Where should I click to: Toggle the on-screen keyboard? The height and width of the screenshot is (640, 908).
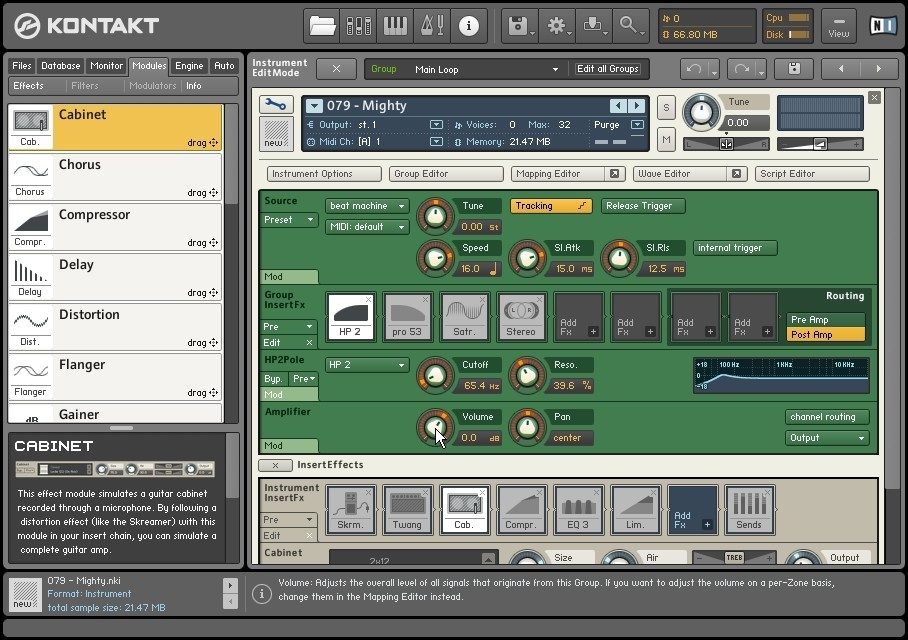[x=396, y=25]
